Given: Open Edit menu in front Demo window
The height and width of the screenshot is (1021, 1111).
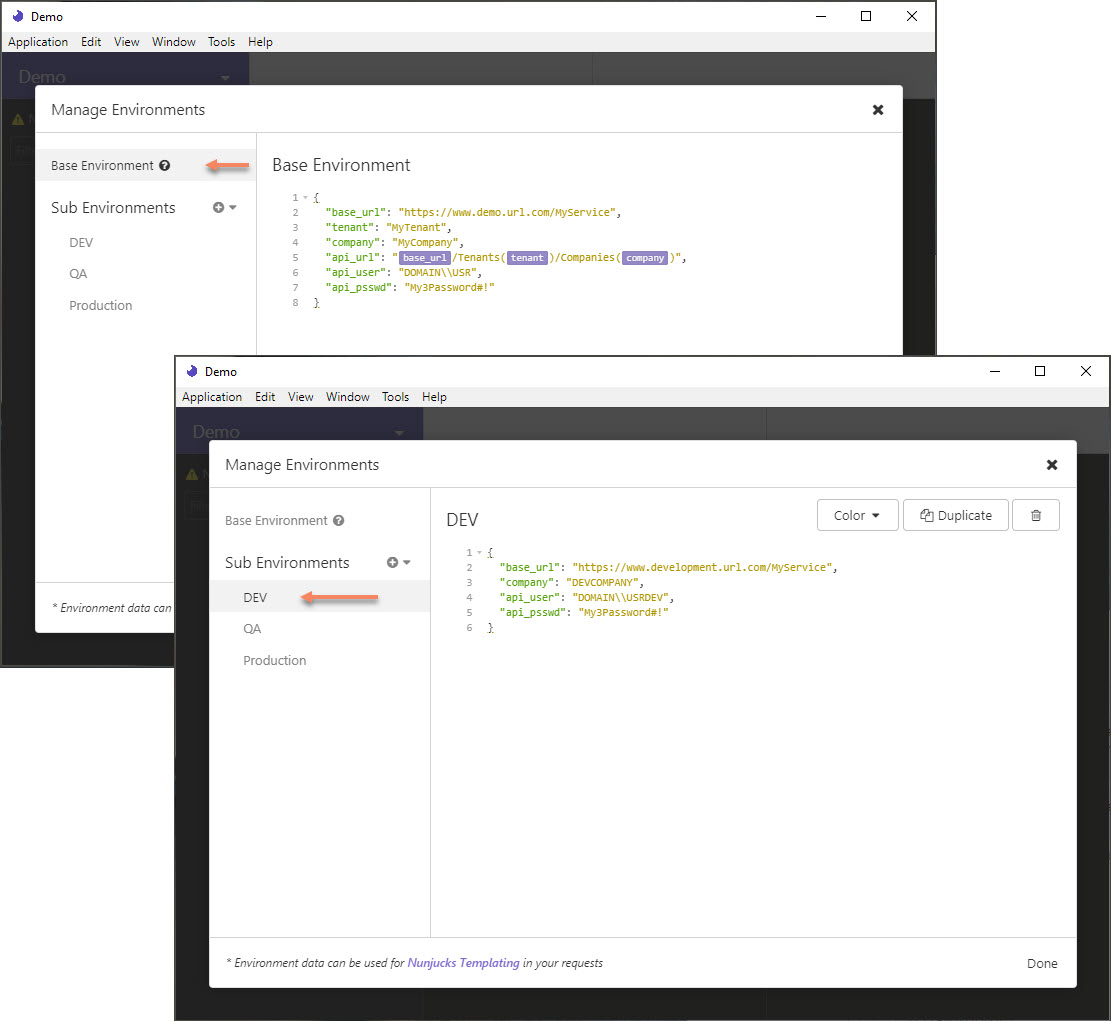Looking at the screenshot, I should tap(265, 397).
